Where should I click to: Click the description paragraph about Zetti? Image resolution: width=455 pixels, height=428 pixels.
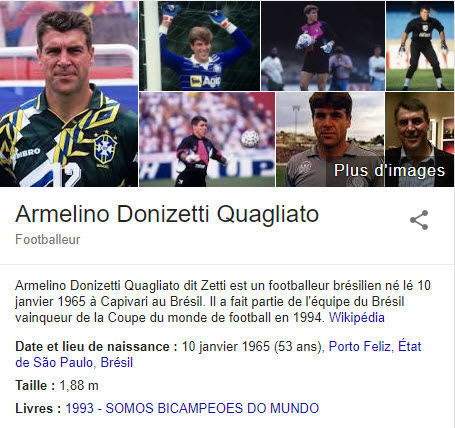pyautogui.click(x=223, y=302)
